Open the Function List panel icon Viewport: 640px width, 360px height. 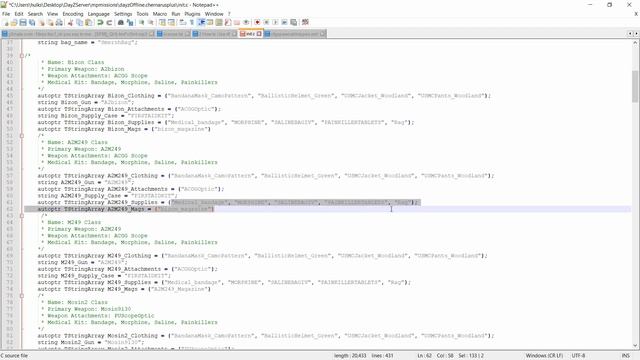click(228, 22)
